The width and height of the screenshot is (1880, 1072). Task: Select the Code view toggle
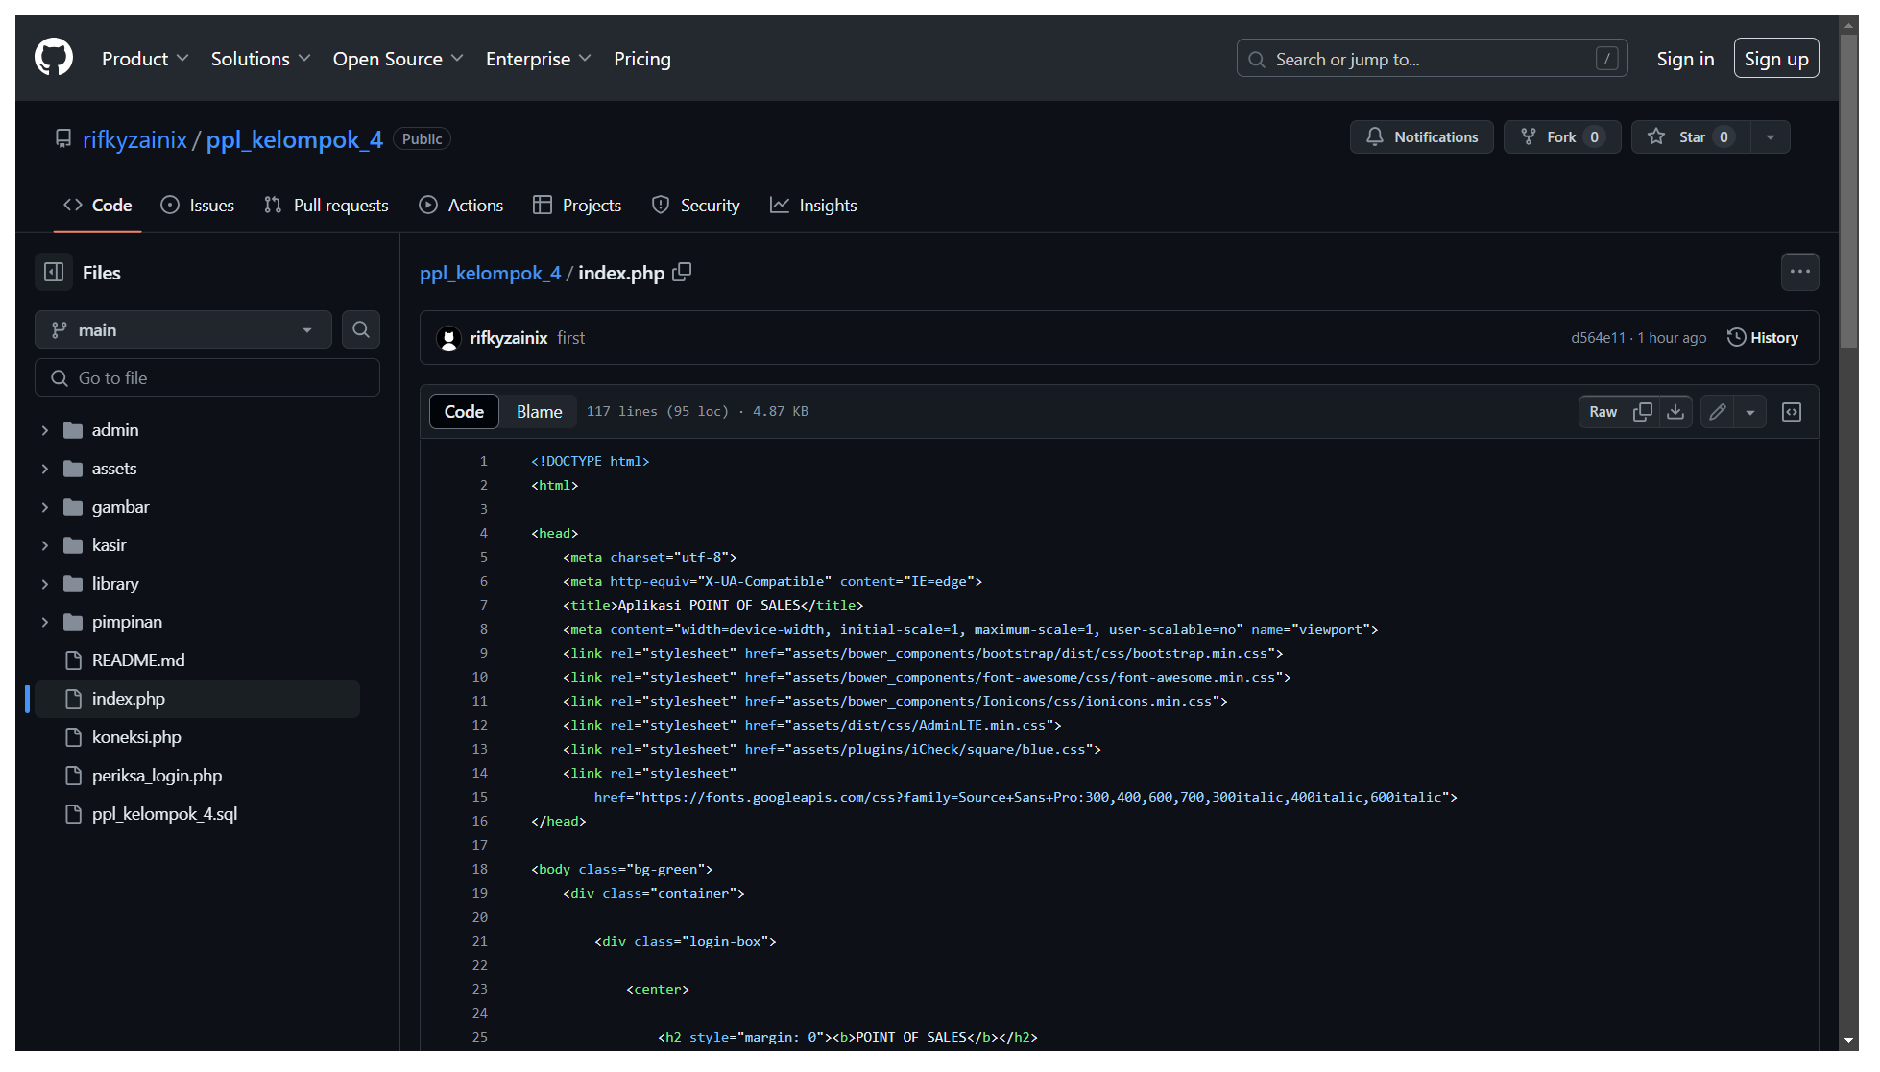(464, 412)
